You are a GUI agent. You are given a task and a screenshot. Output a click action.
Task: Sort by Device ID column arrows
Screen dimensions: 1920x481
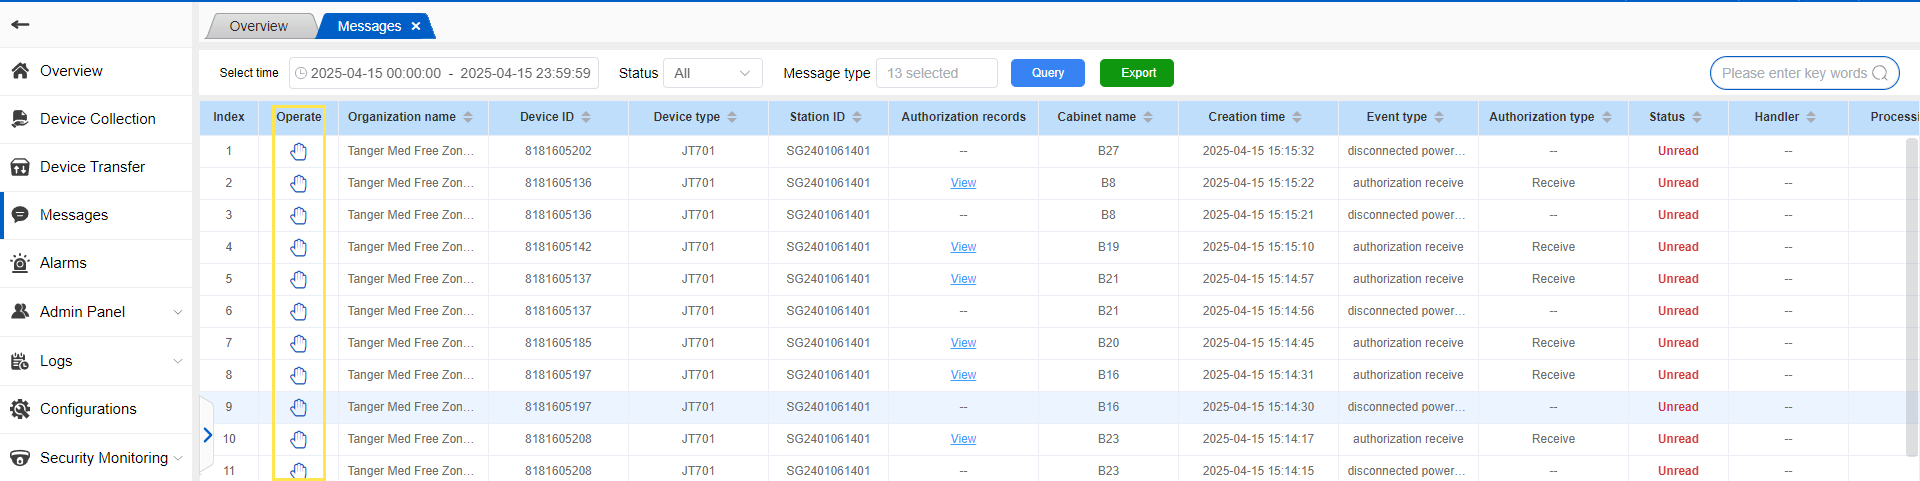[x=586, y=117]
